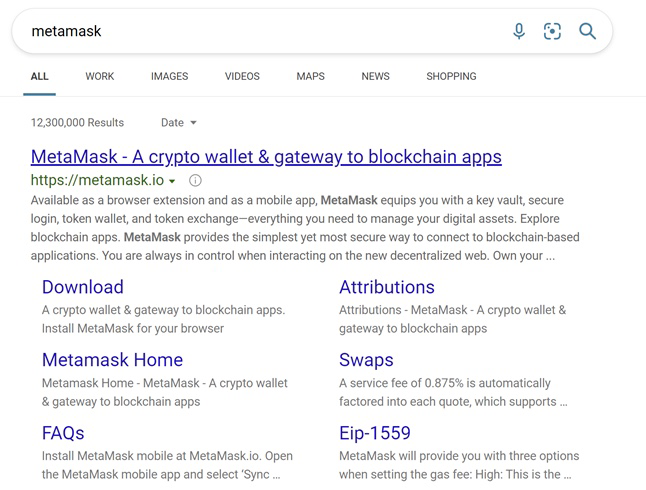Click the info icon beside metamask.io
646x490 pixels.
(195, 181)
